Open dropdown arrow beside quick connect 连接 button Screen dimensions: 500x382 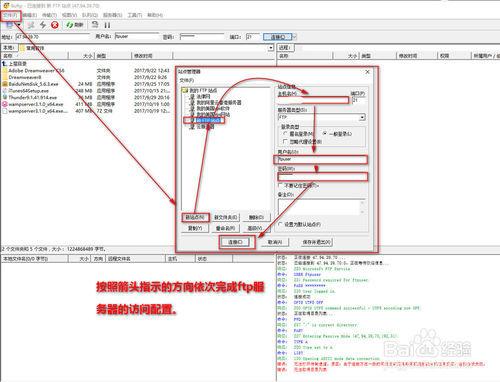pos(294,37)
